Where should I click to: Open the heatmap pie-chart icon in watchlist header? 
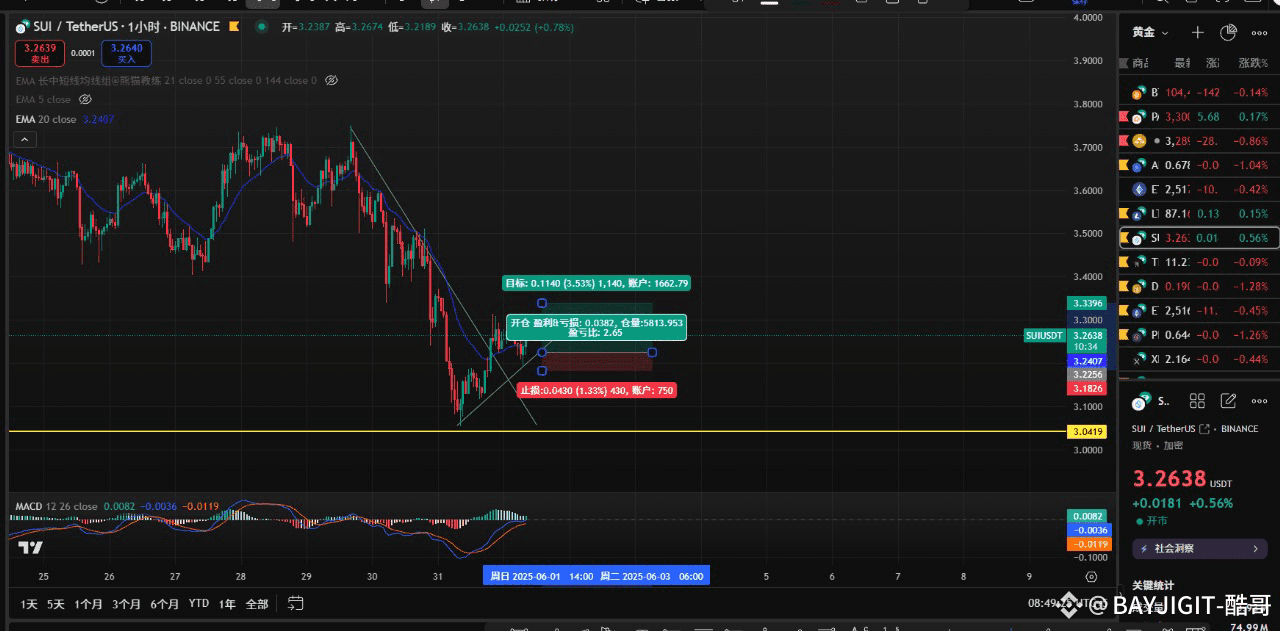(x=1228, y=32)
